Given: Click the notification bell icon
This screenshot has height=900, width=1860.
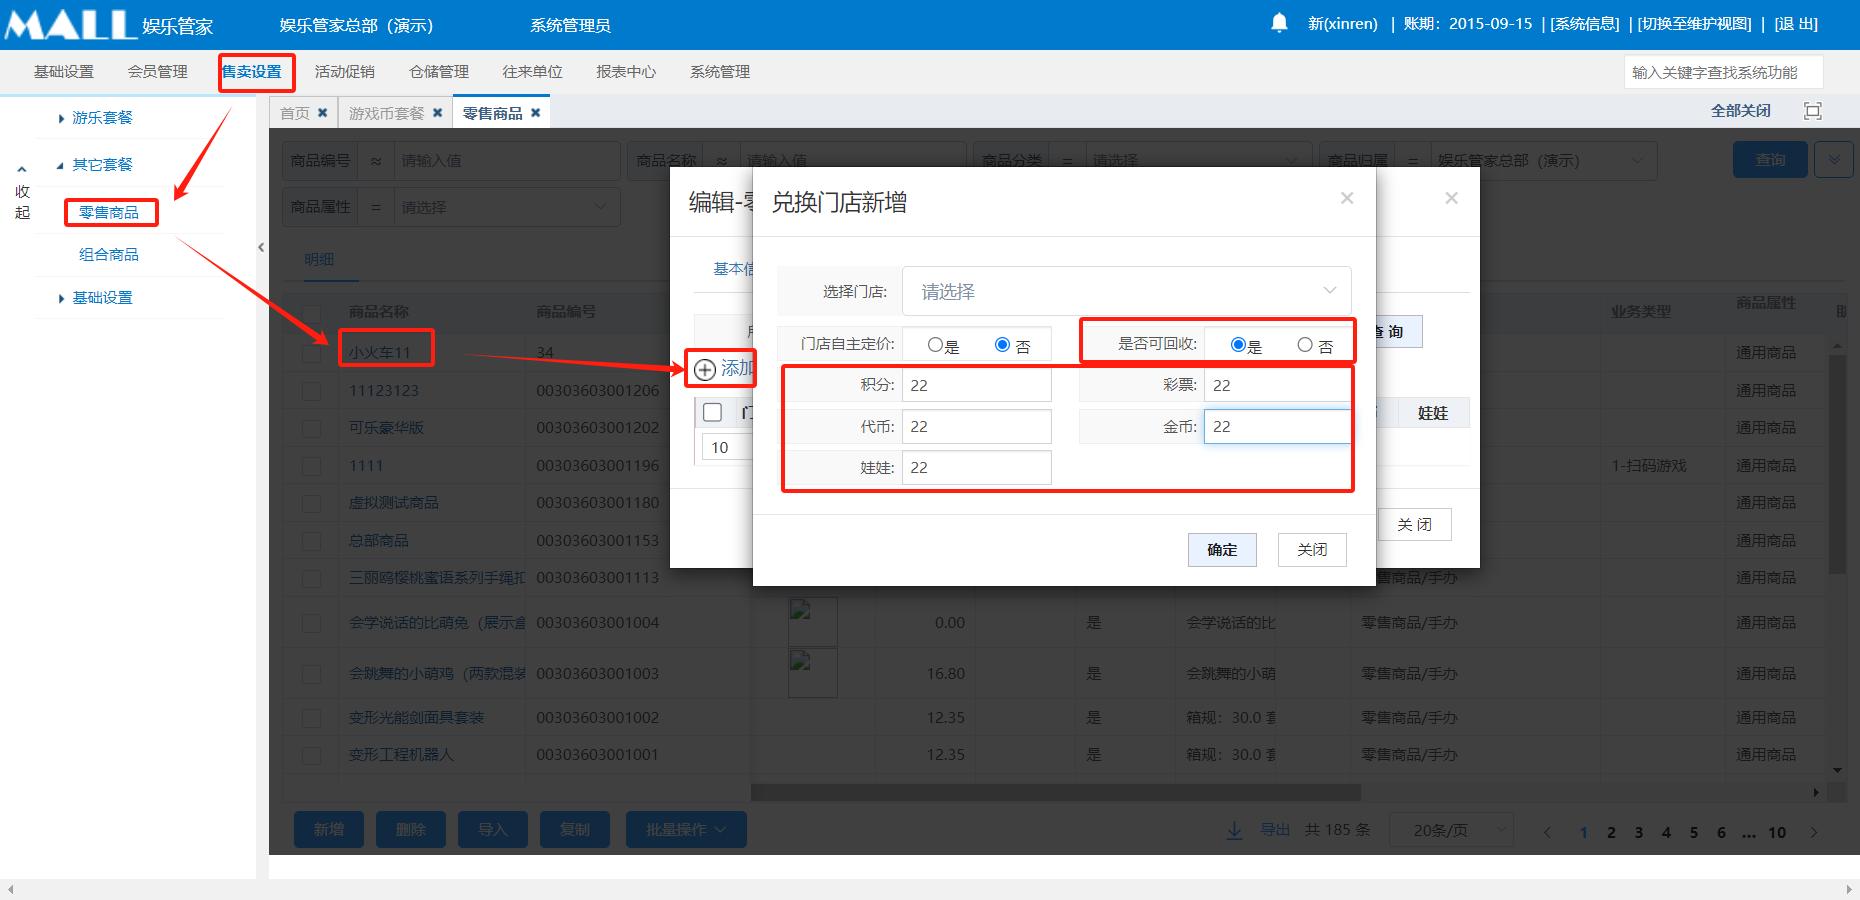Looking at the screenshot, I should pos(1279,23).
